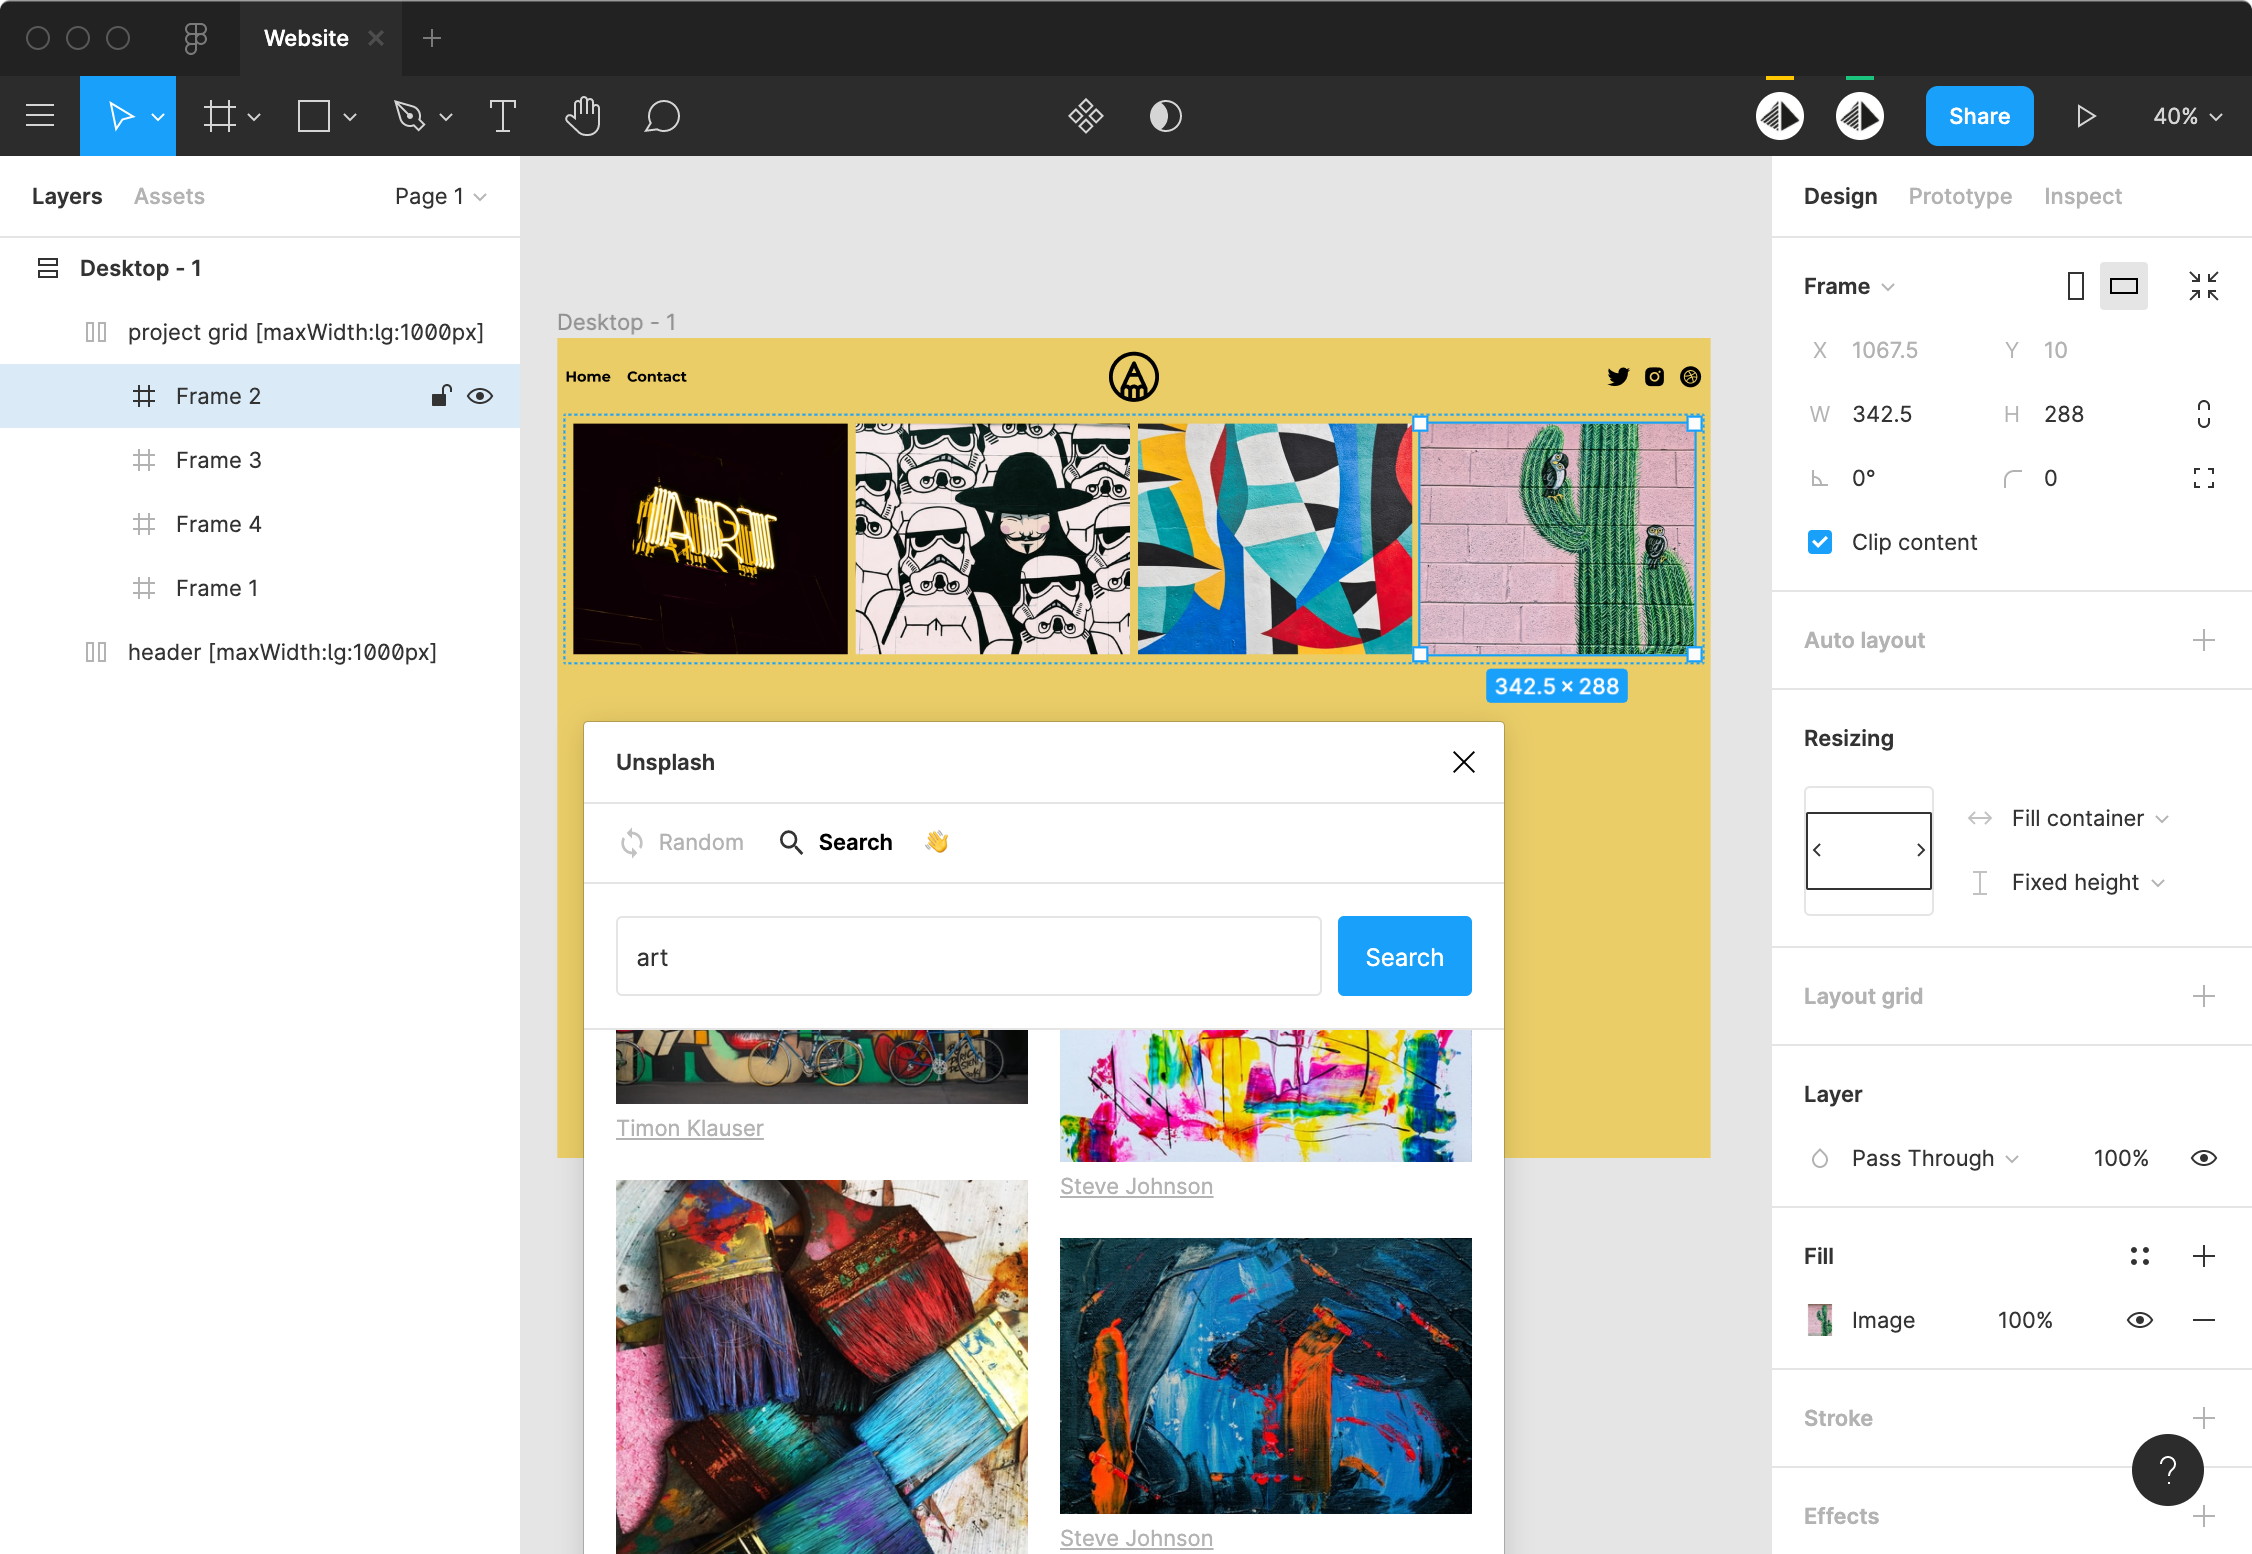
Task: Select the Frame tool
Action: click(219, 116)
